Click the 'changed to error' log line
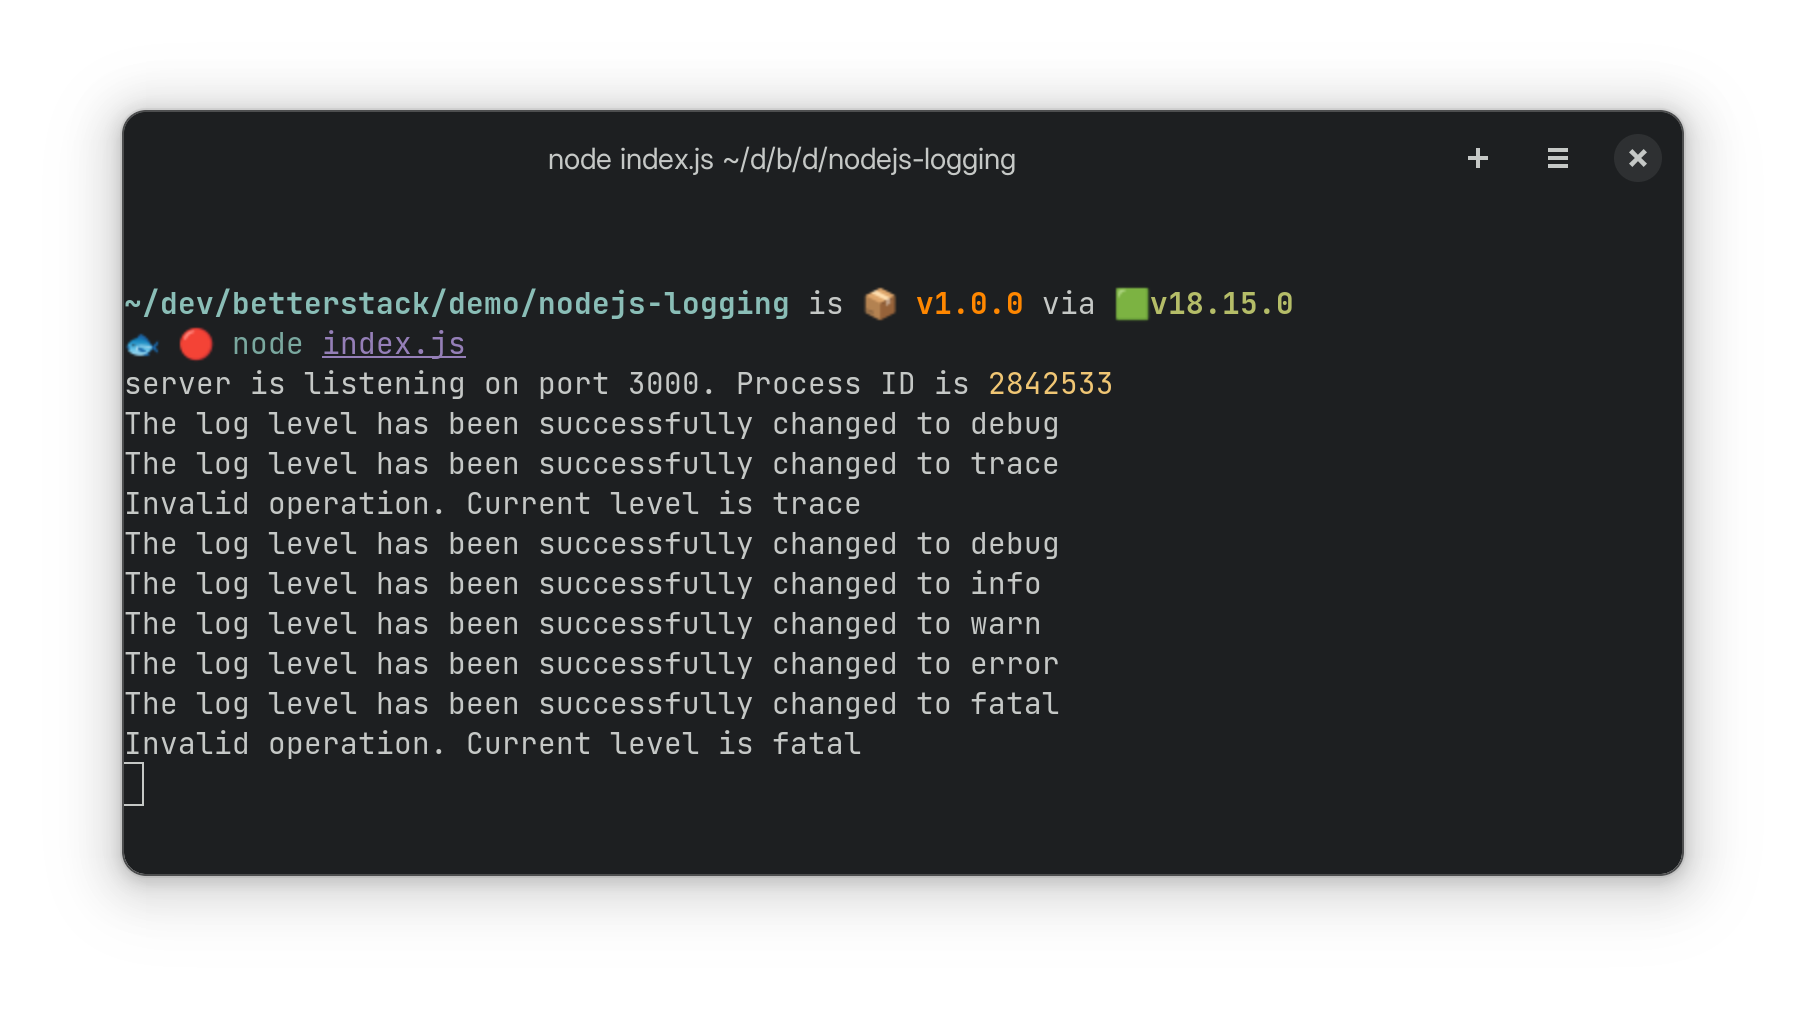Screen dimensions: 1806x1010 click(591, 664)
